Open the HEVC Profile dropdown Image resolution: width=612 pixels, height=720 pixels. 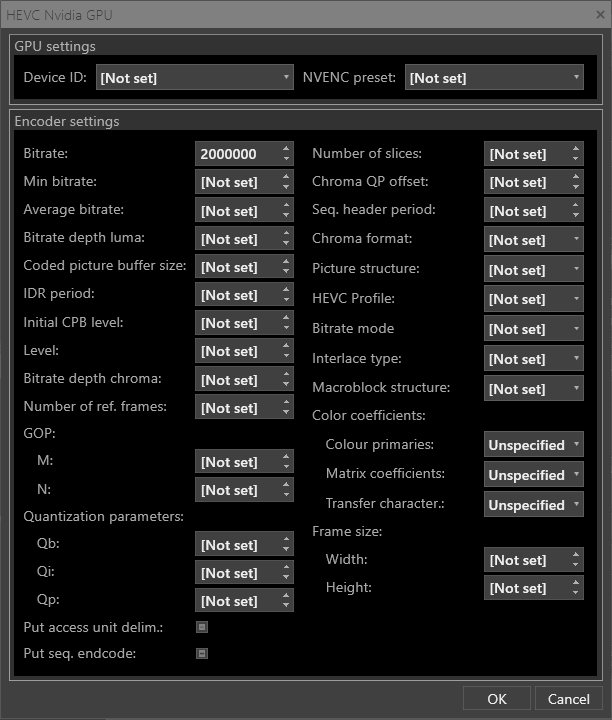click(x=533, y=298)
